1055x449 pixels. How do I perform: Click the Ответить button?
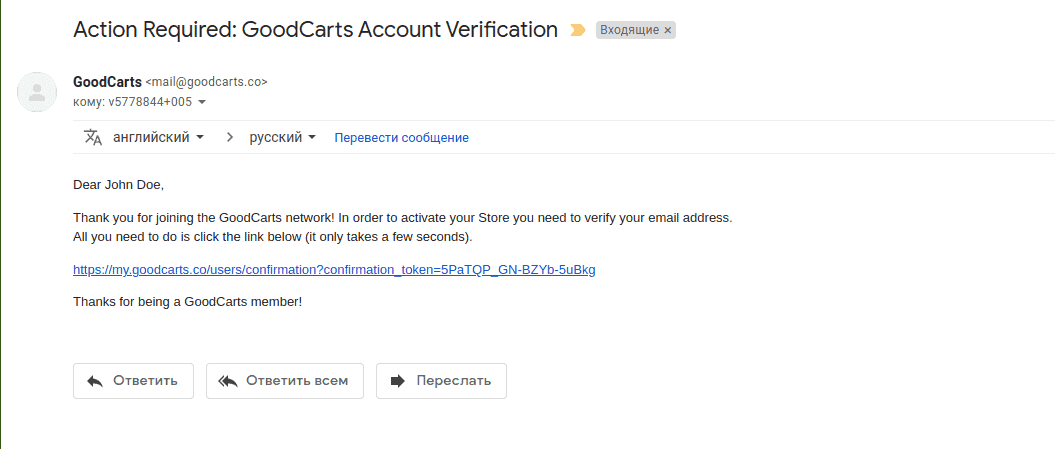tap(133, 381)
